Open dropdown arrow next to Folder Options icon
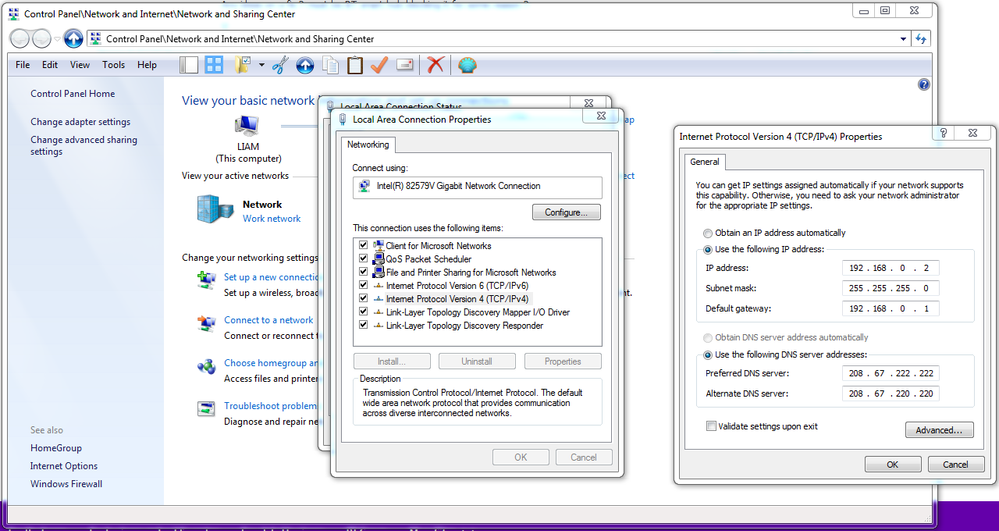 click(x=262, y=65)
